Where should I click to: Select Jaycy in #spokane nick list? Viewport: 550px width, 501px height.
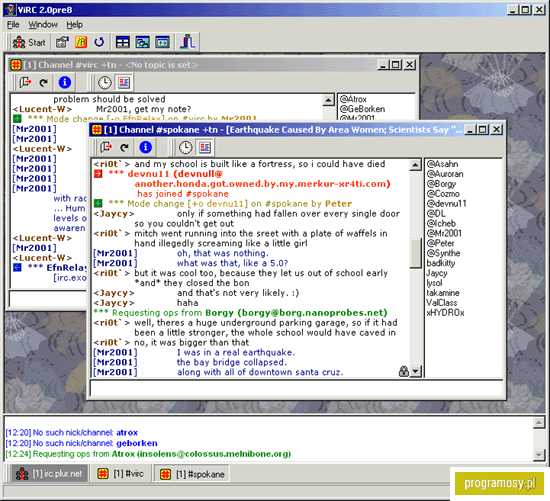[437, 273]
